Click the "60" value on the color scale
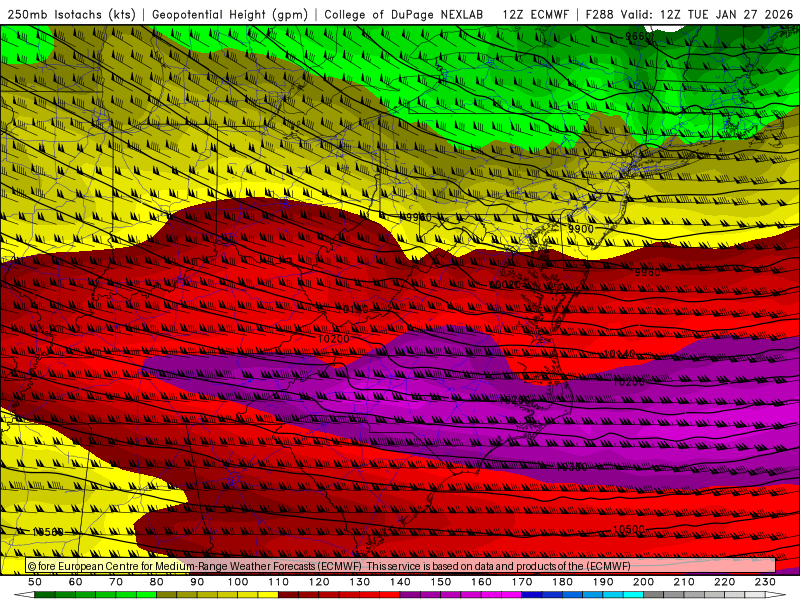Image resolution: width=800 pixels, height=600 pixels. pos(75,582)
